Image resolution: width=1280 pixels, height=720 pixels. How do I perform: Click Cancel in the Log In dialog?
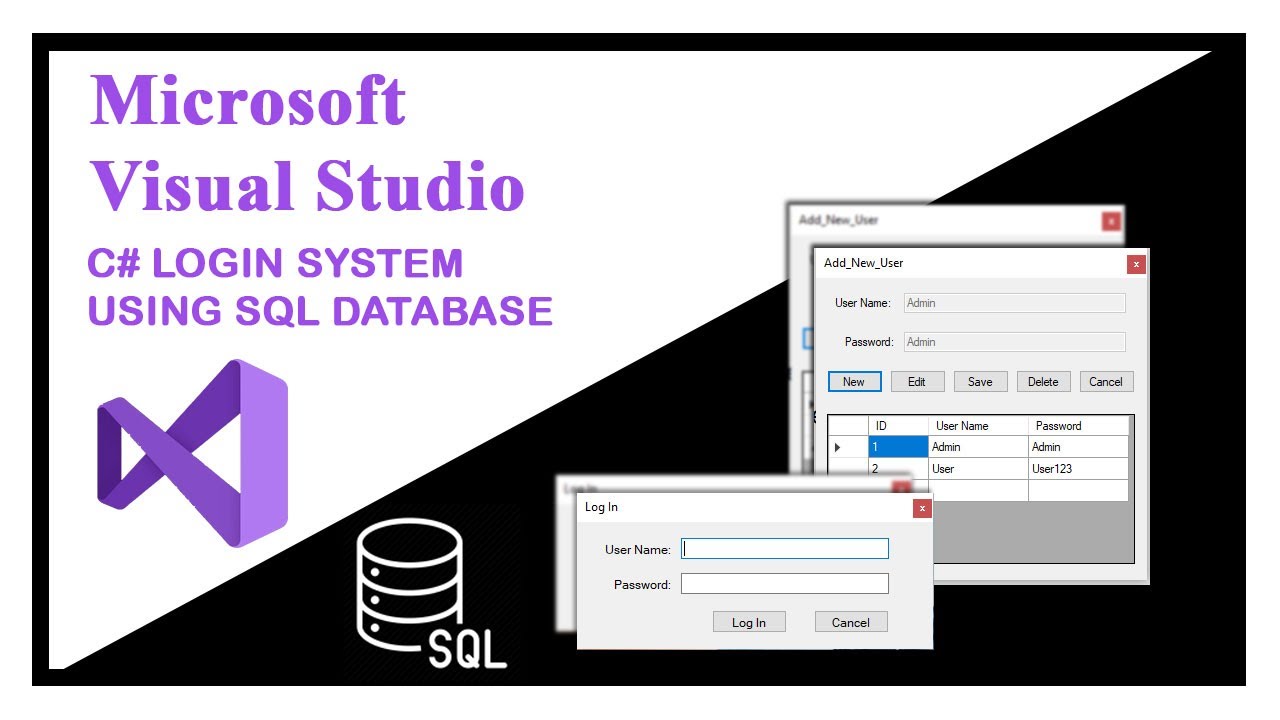pos(851,622)
